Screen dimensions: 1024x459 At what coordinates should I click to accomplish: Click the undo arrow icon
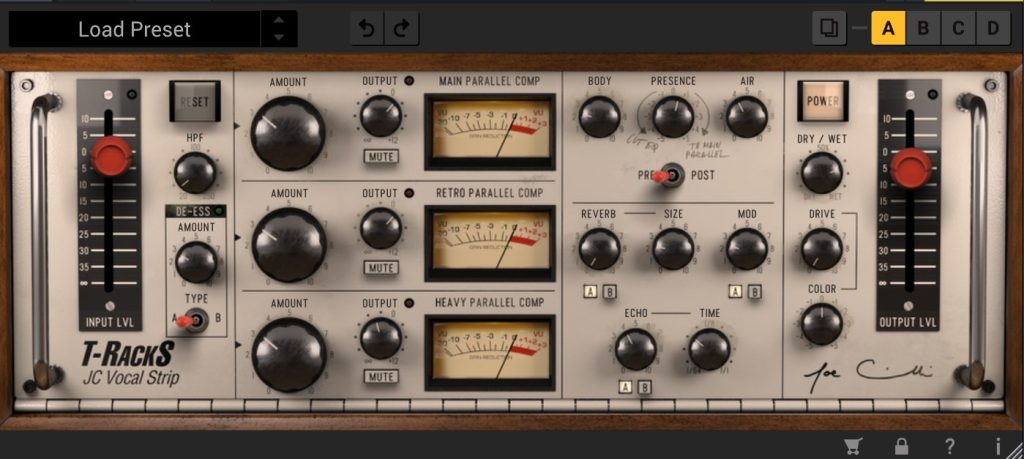367,29
